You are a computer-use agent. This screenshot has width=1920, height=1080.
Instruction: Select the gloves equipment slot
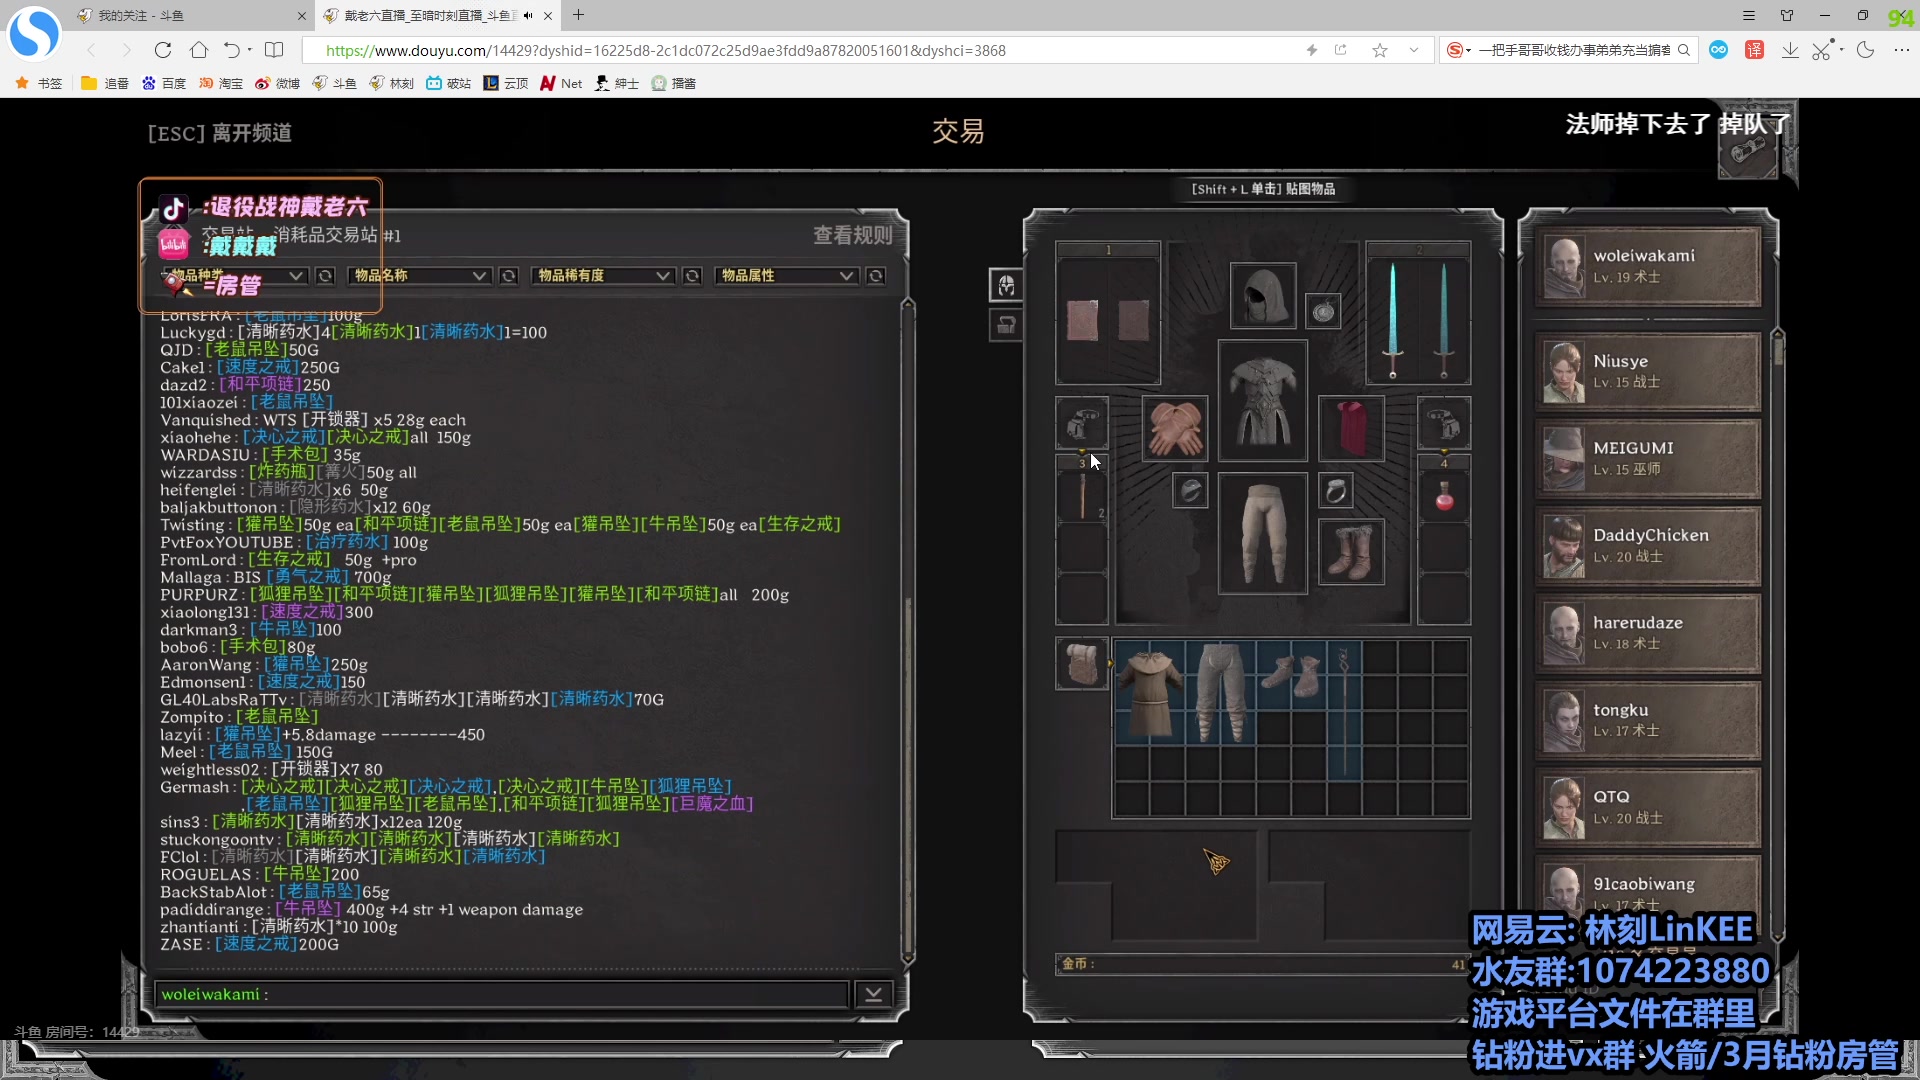point(1175,427)
